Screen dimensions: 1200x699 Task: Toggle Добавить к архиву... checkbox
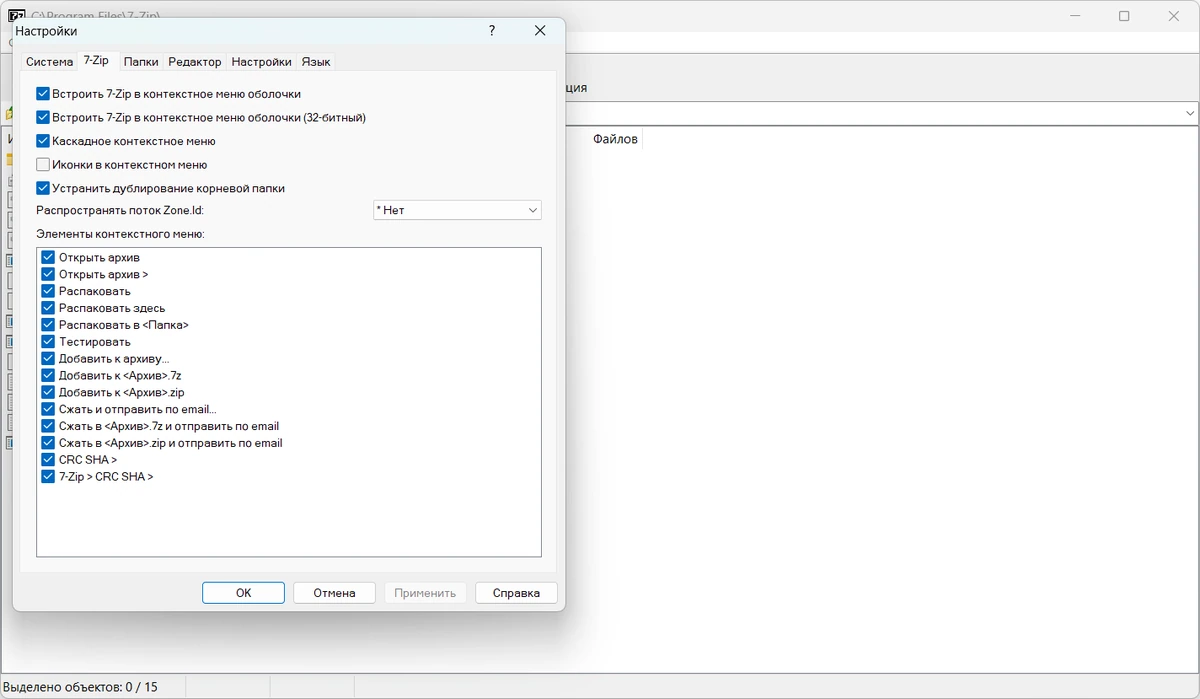48,359
